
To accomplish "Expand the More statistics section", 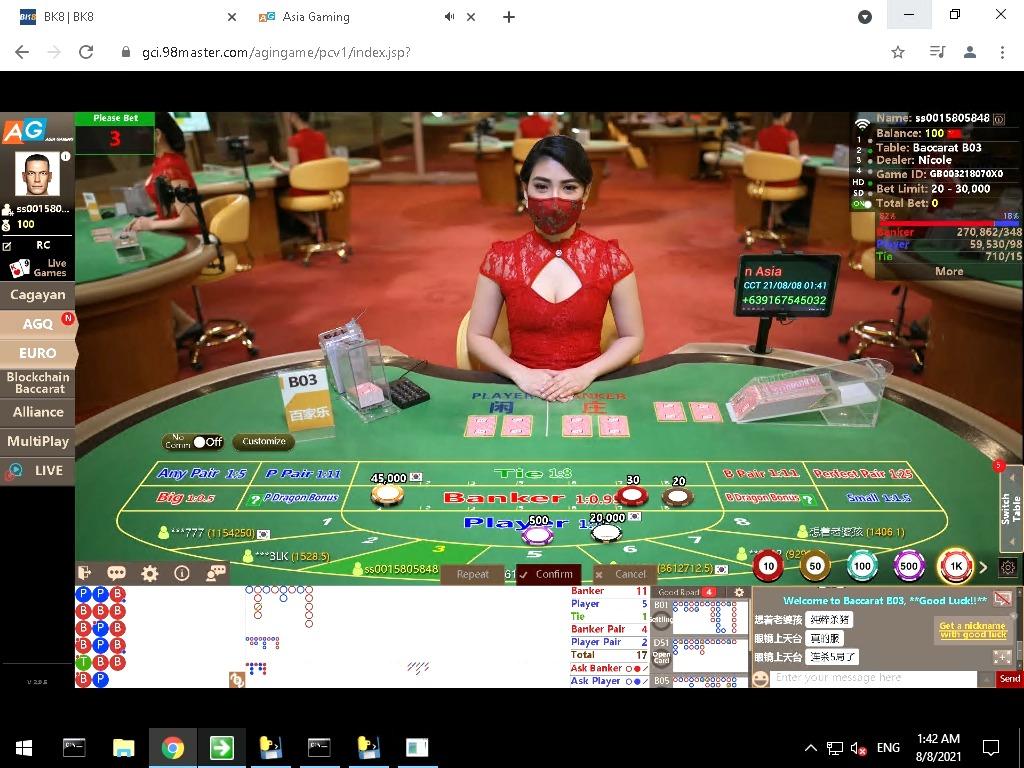I will pyautogui.click(x=949, y=271).
